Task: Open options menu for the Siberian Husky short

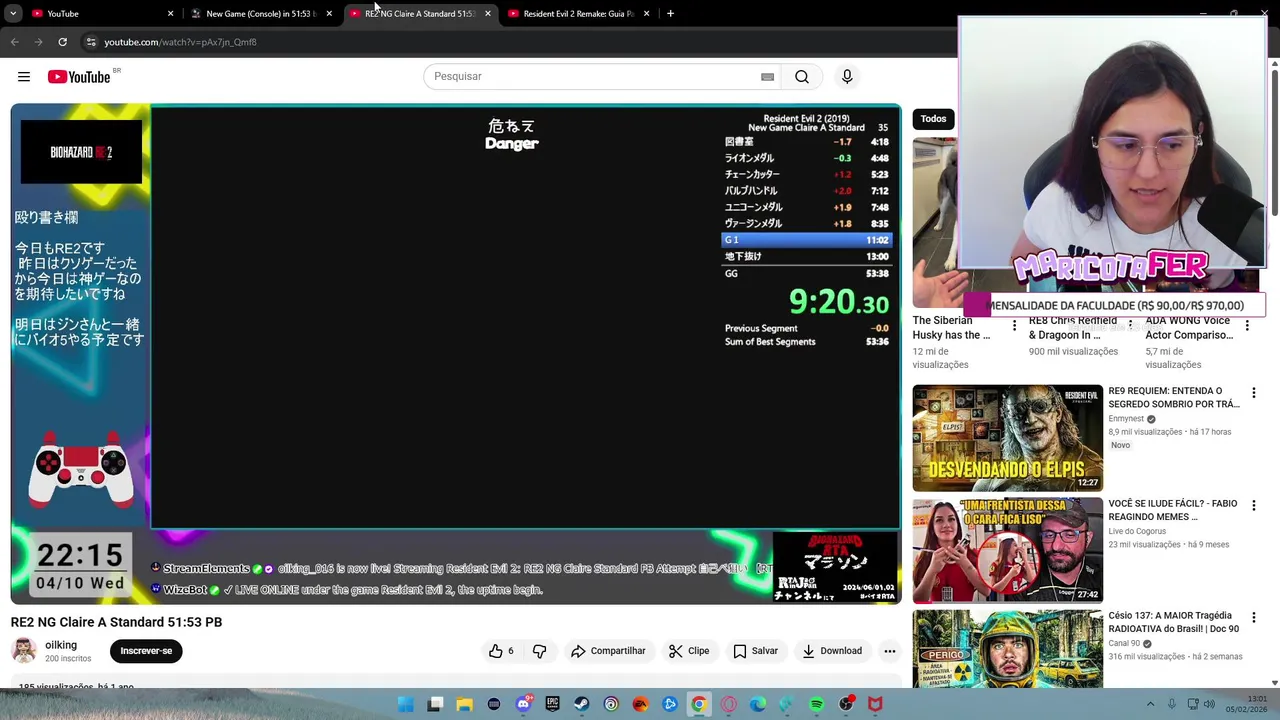Action: click(1014, 326)
